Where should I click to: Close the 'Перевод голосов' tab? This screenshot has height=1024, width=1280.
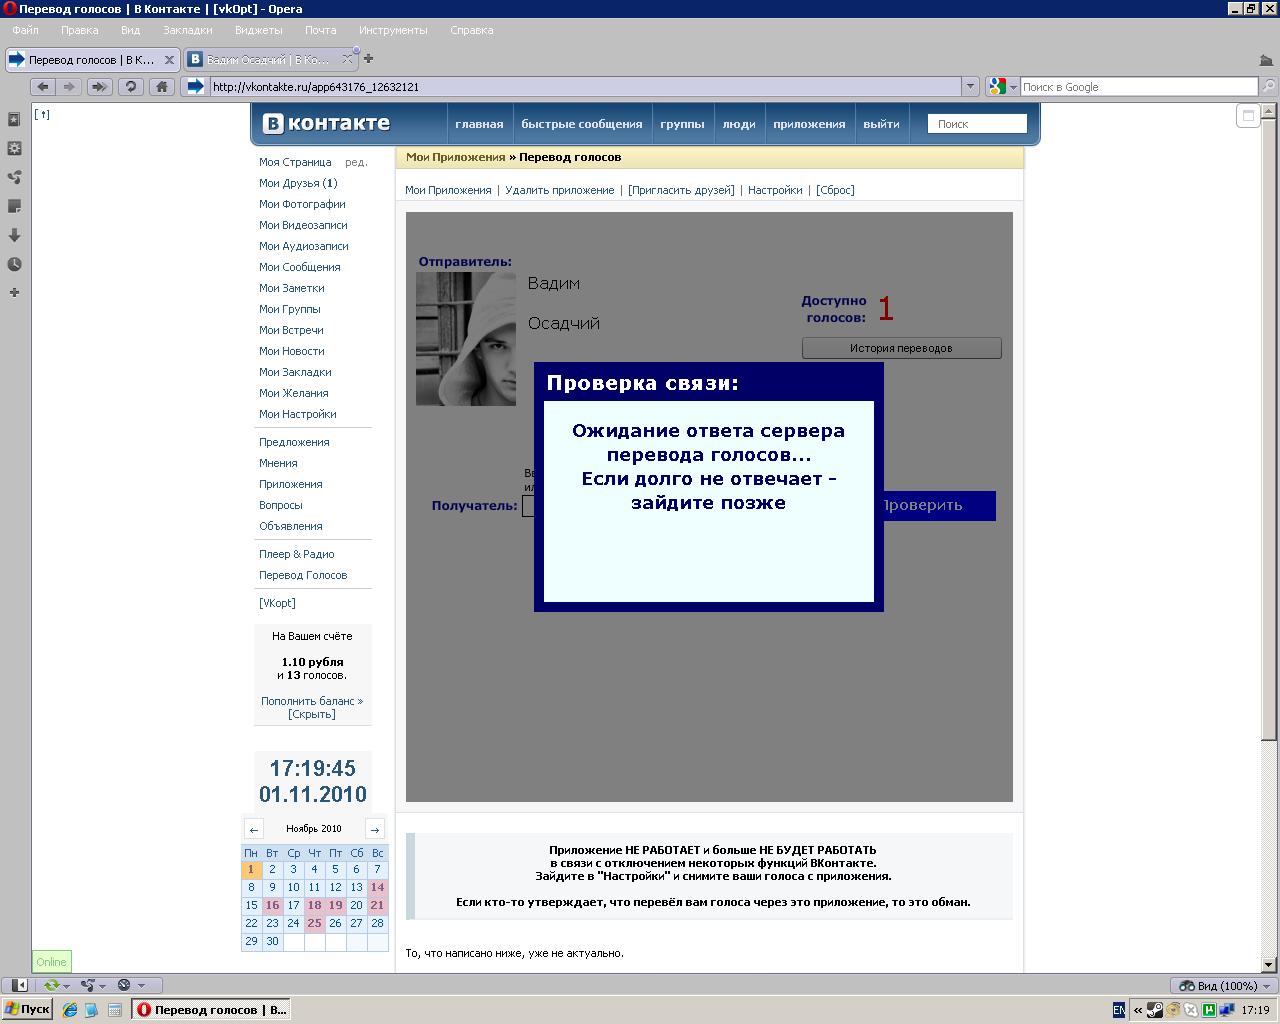(x=169, y=60)
